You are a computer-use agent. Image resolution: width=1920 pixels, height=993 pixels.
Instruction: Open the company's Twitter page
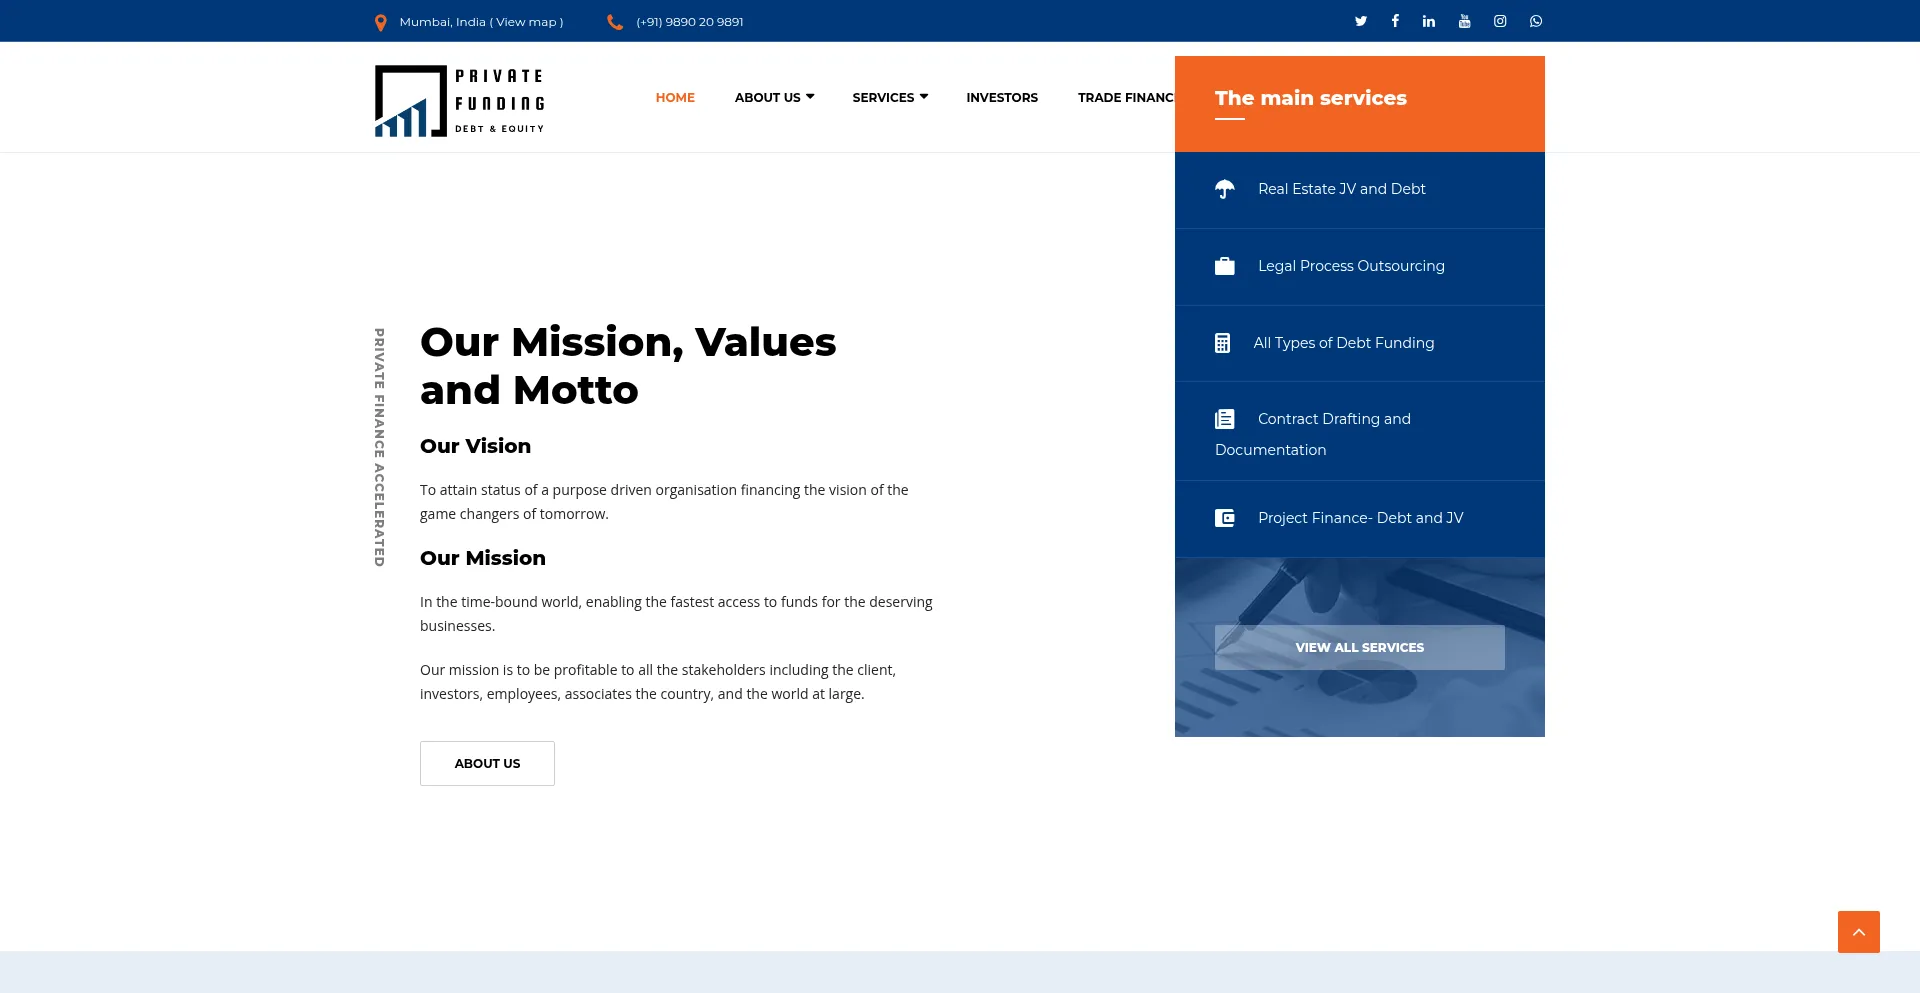[x=1360, y=20]
